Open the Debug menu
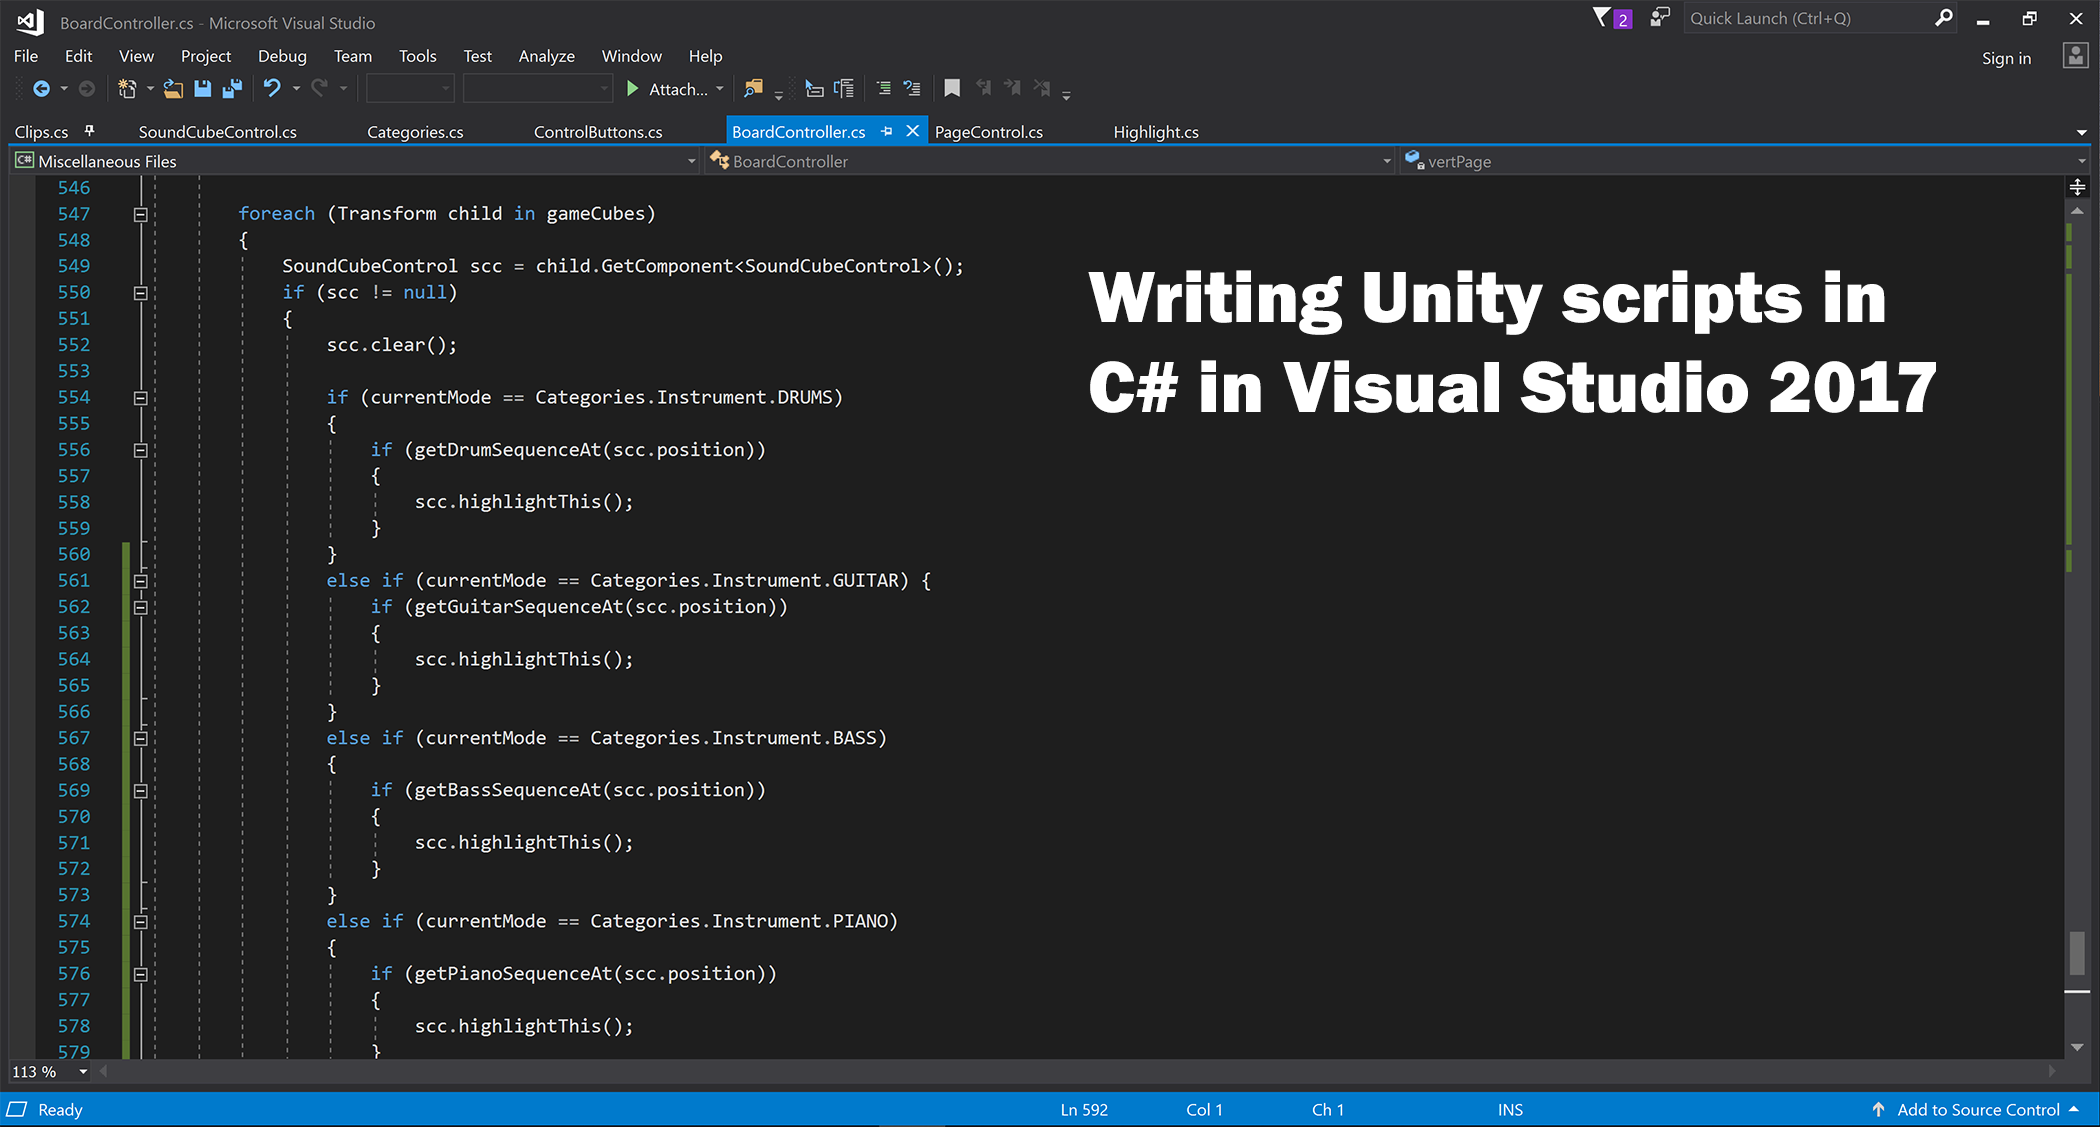Viewport: 2100px width, 1127px height. pyautogui.click(x=282, y=56)
